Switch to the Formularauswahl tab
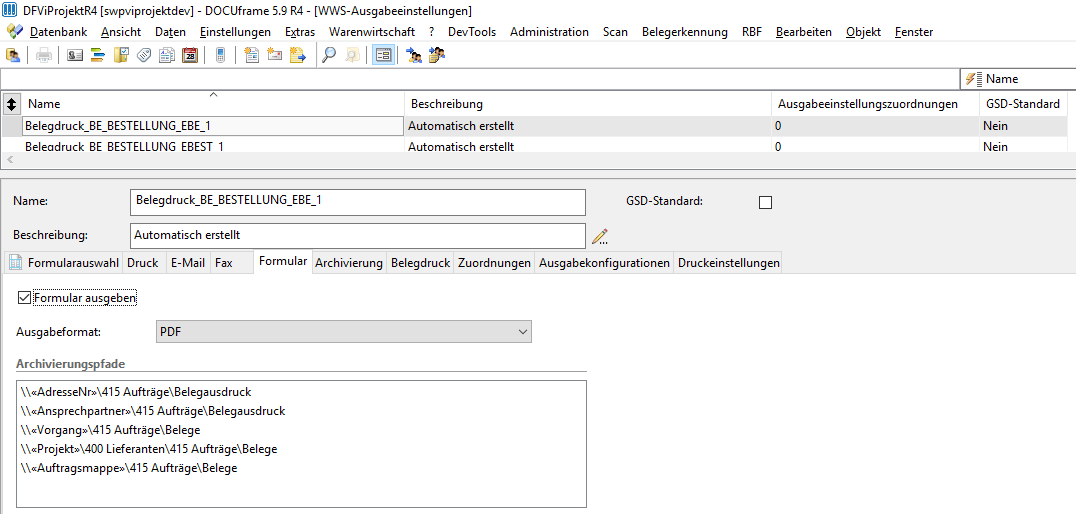The height and width of the screenshot is (514, 1076). click(x=65, y=263)
